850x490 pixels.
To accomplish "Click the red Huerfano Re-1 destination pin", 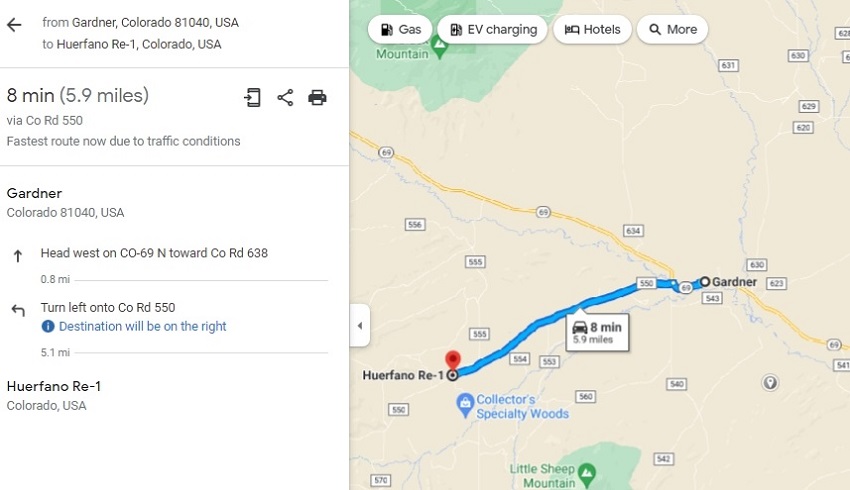I will click(x=452, y=360).
